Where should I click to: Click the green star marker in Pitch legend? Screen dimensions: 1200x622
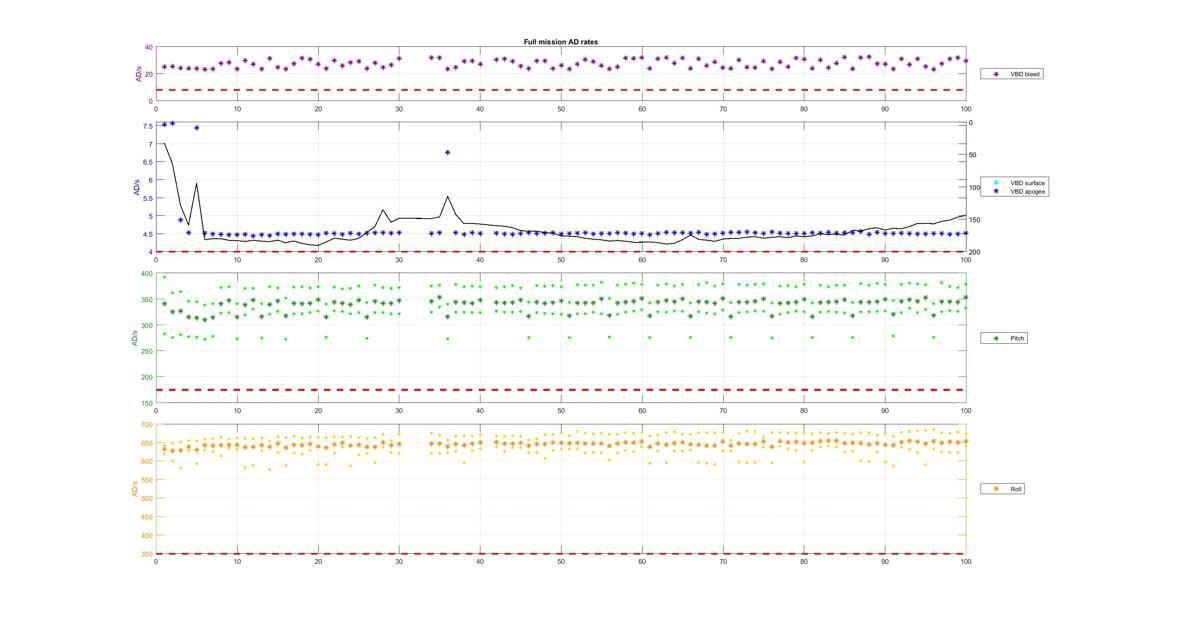996,339
